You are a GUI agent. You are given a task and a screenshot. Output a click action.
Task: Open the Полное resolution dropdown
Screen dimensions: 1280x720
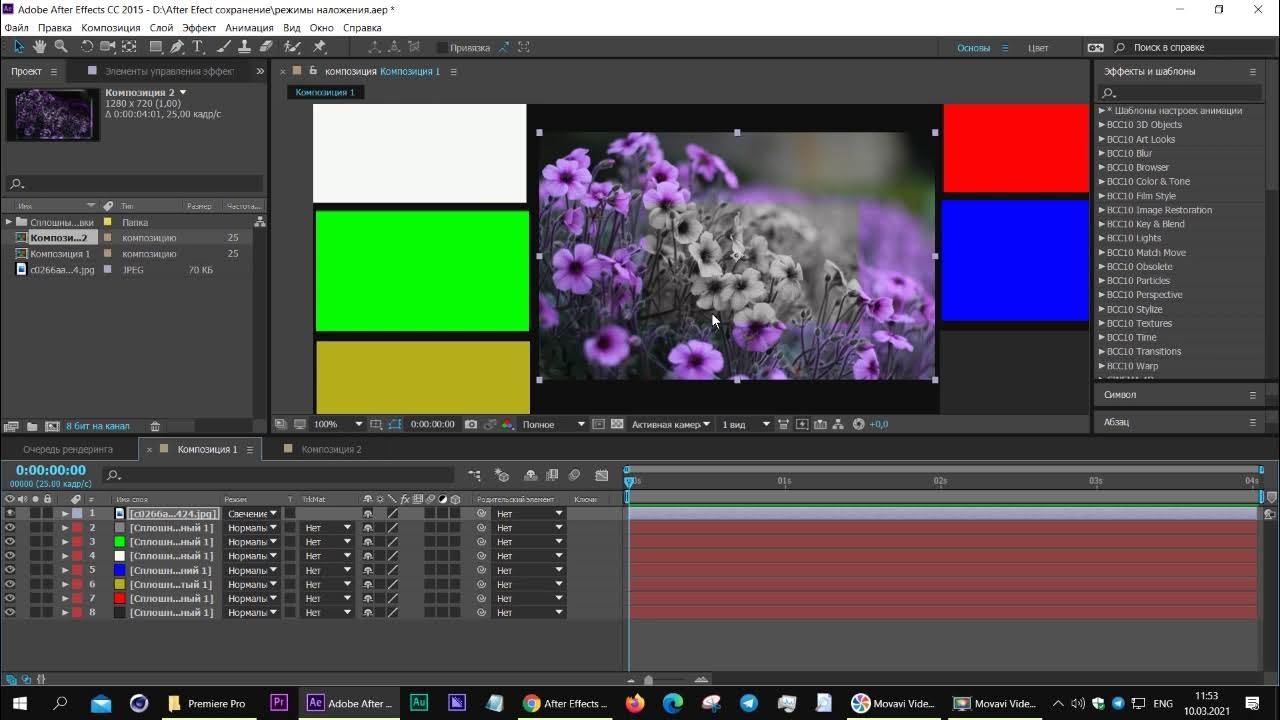(x=553, y=424)
